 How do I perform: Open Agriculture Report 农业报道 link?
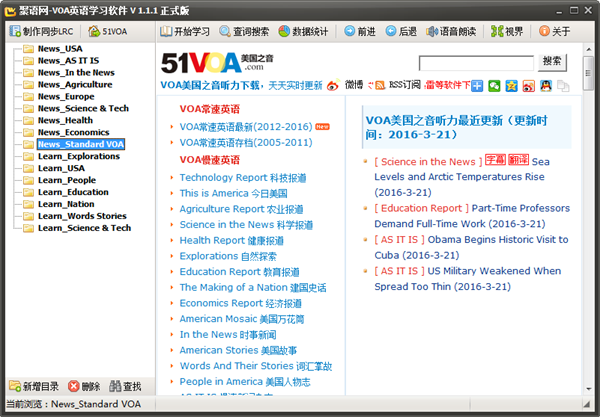pos(241,209)
